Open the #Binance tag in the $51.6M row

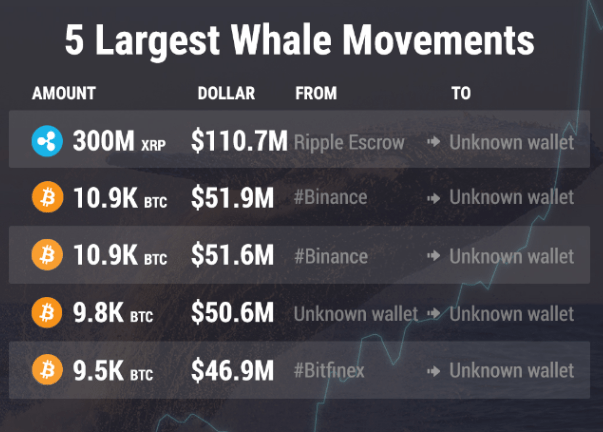point(331,256)
